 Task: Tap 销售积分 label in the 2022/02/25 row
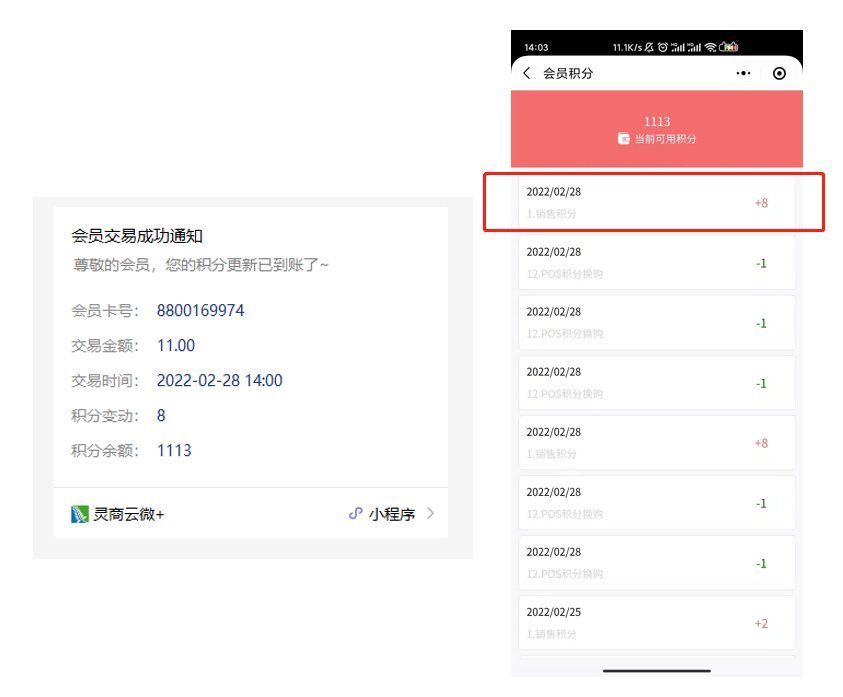pos(551,634)
